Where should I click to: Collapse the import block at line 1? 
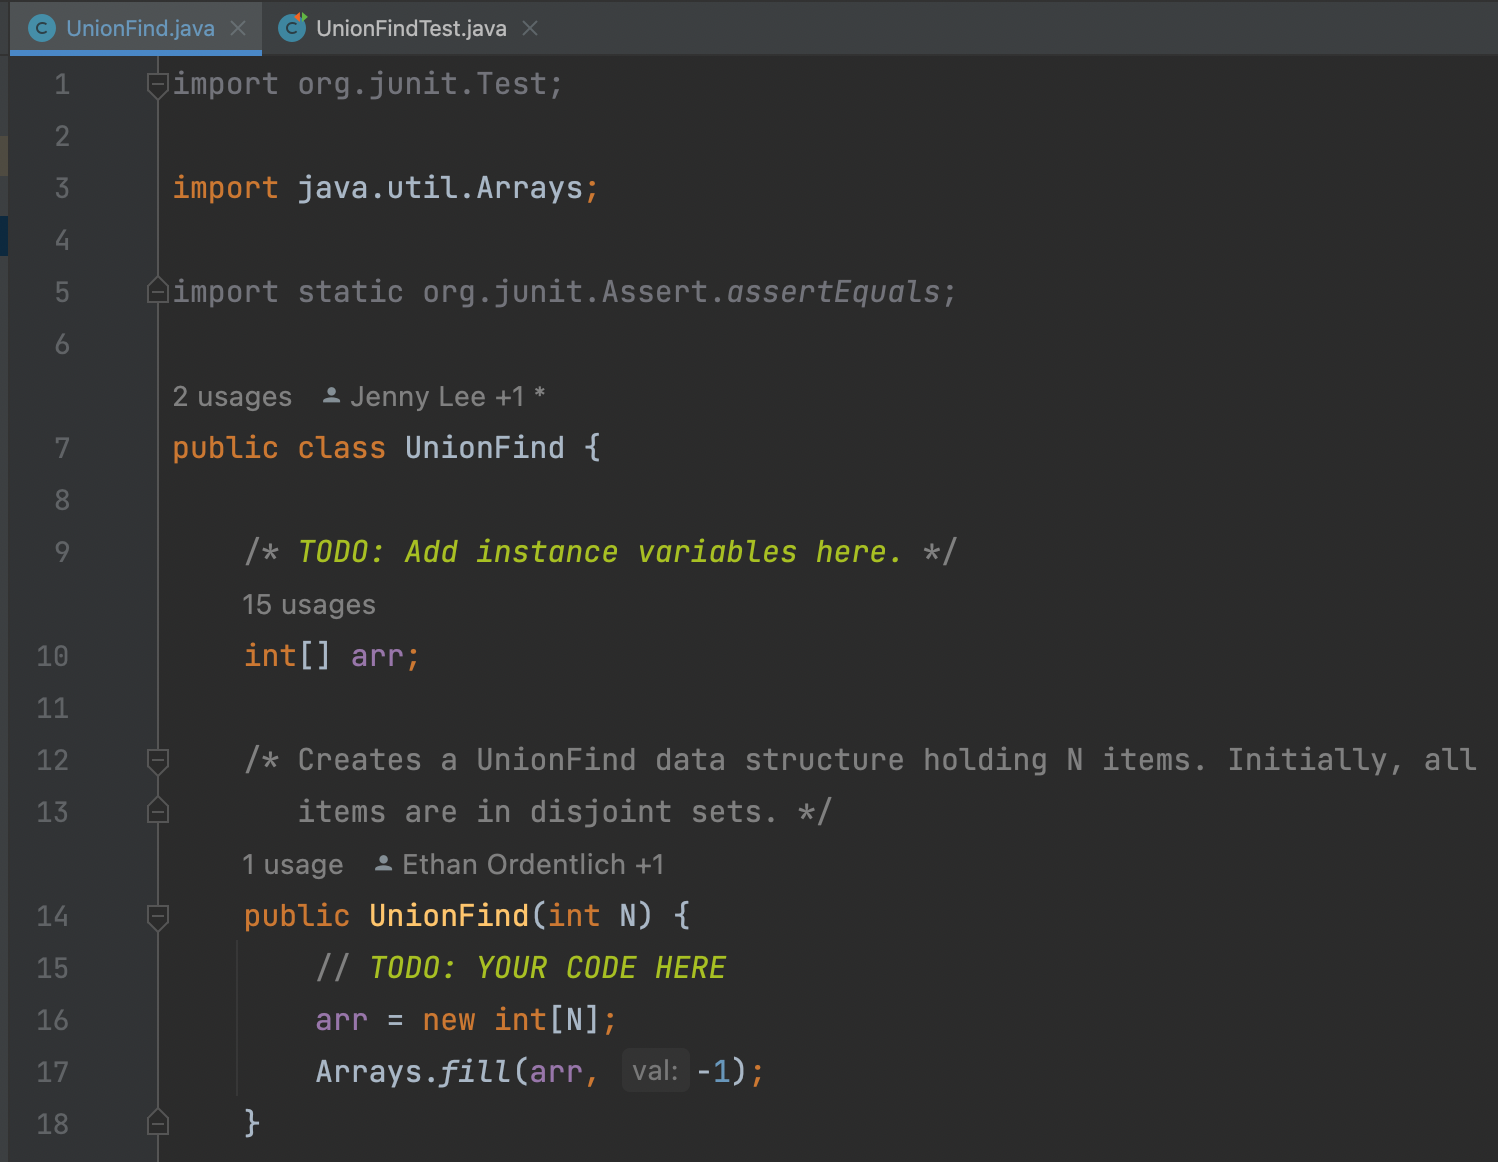point(158,85)
